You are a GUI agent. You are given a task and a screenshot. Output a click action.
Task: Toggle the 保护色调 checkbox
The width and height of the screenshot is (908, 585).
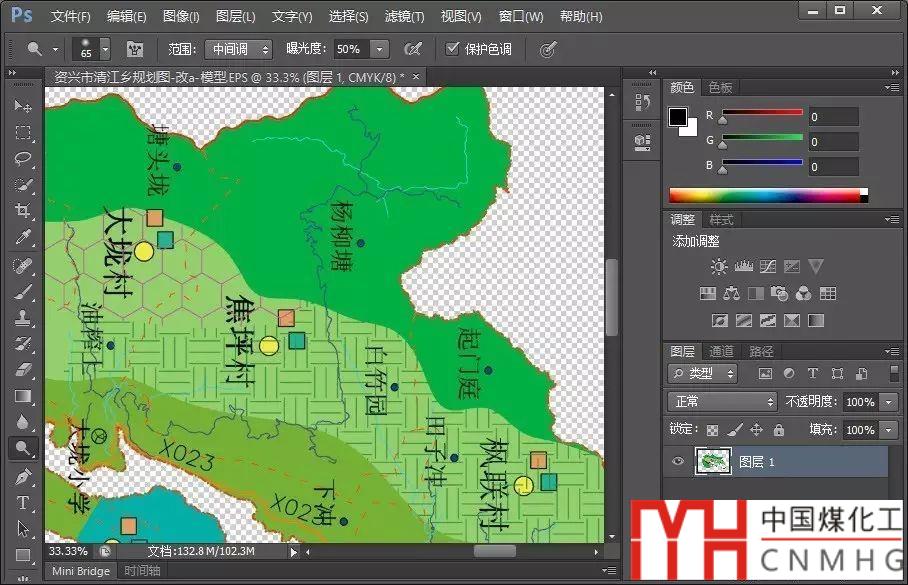click(453, 49)
